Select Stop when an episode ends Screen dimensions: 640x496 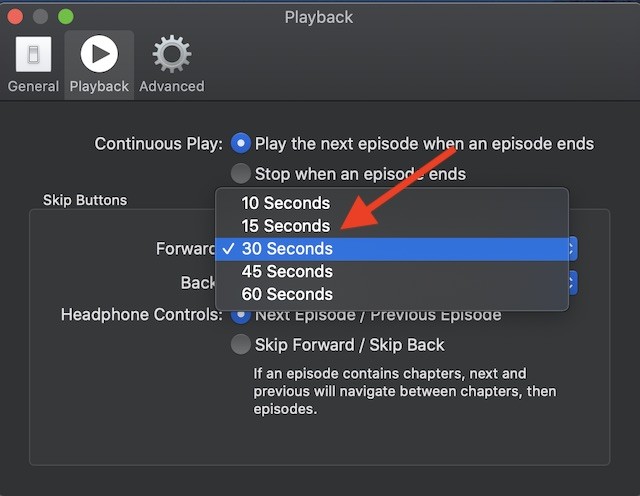coord(240,173)
